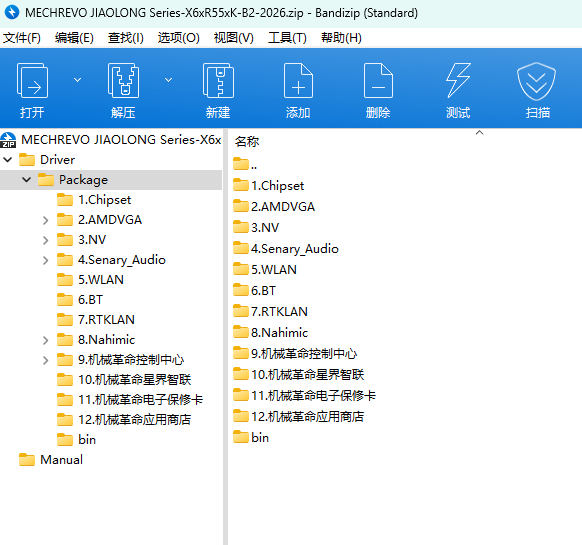The width and height of the screenshot is (582, 545).
Task: Open the 选项(O) menu
Action: pyautogui.click(x=179, y=37)
